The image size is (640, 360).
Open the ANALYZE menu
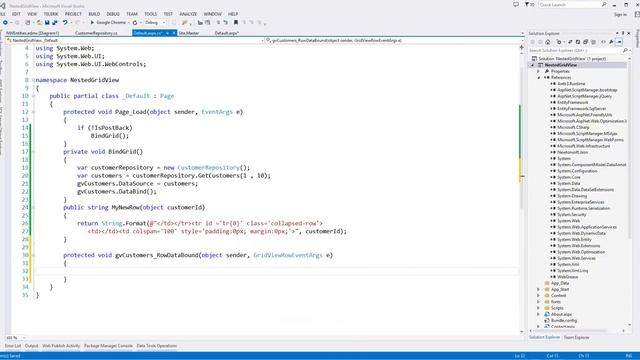point(188,14)
